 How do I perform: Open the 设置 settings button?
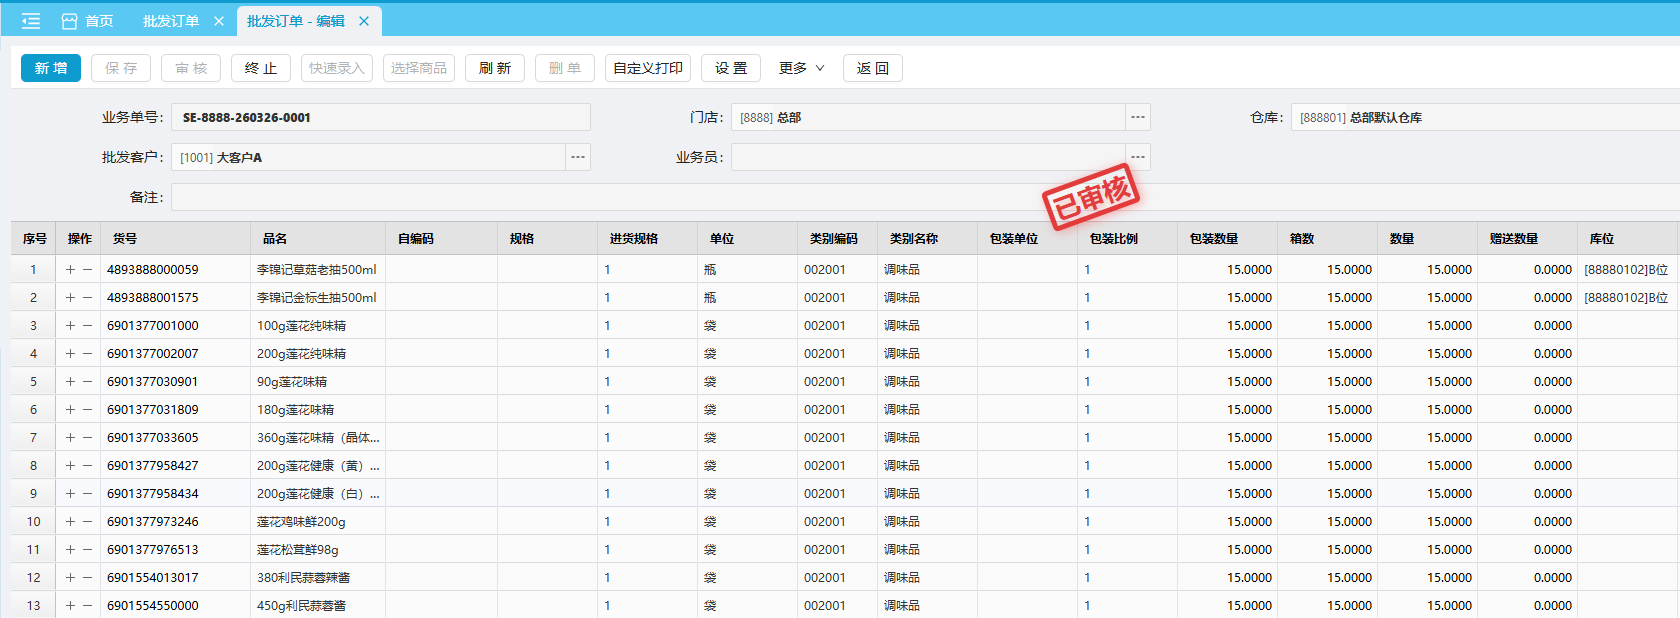pyautogui.click(x=730, y=68)
